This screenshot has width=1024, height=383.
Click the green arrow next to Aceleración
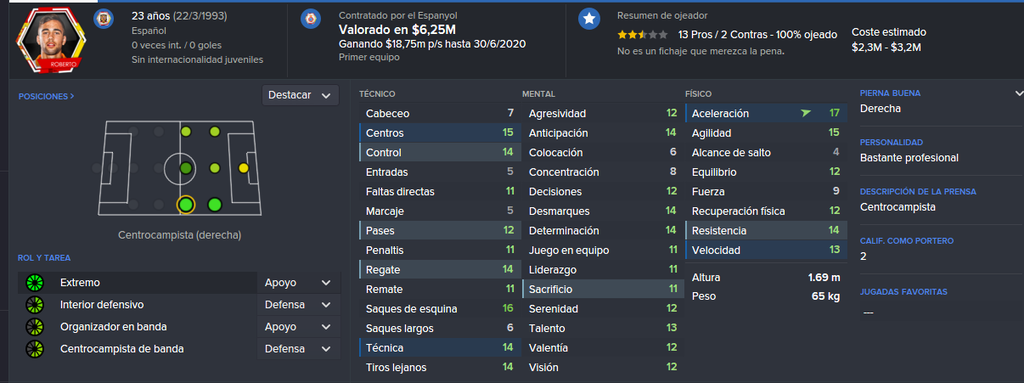806,114
